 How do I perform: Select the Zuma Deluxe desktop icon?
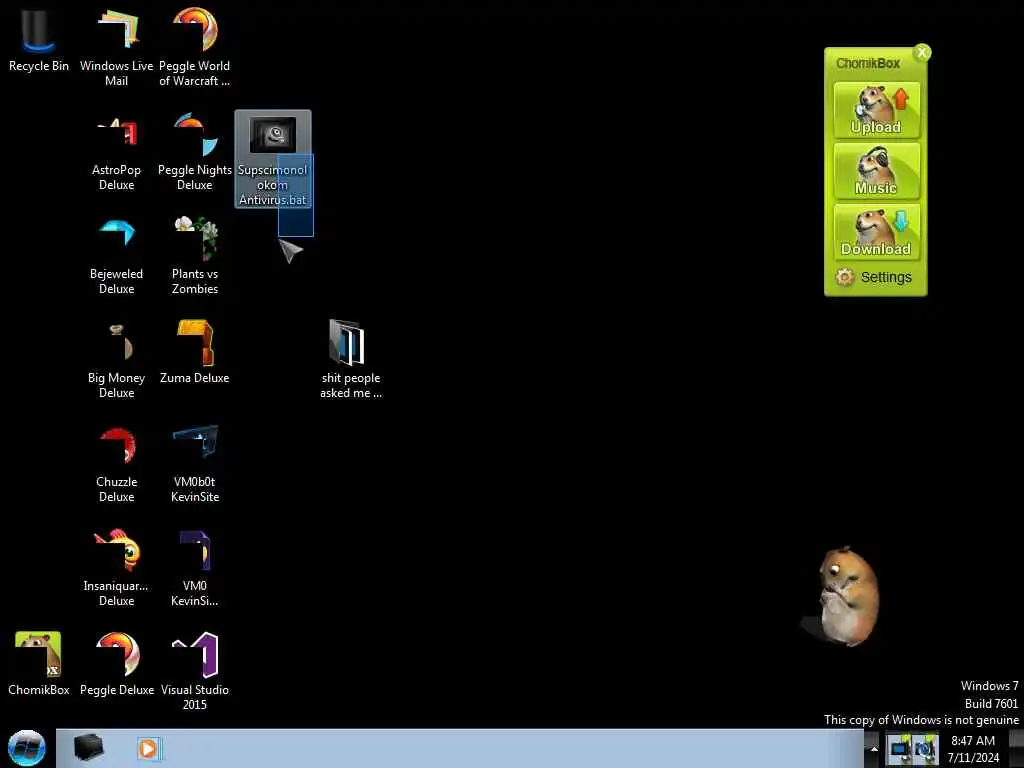195,353
